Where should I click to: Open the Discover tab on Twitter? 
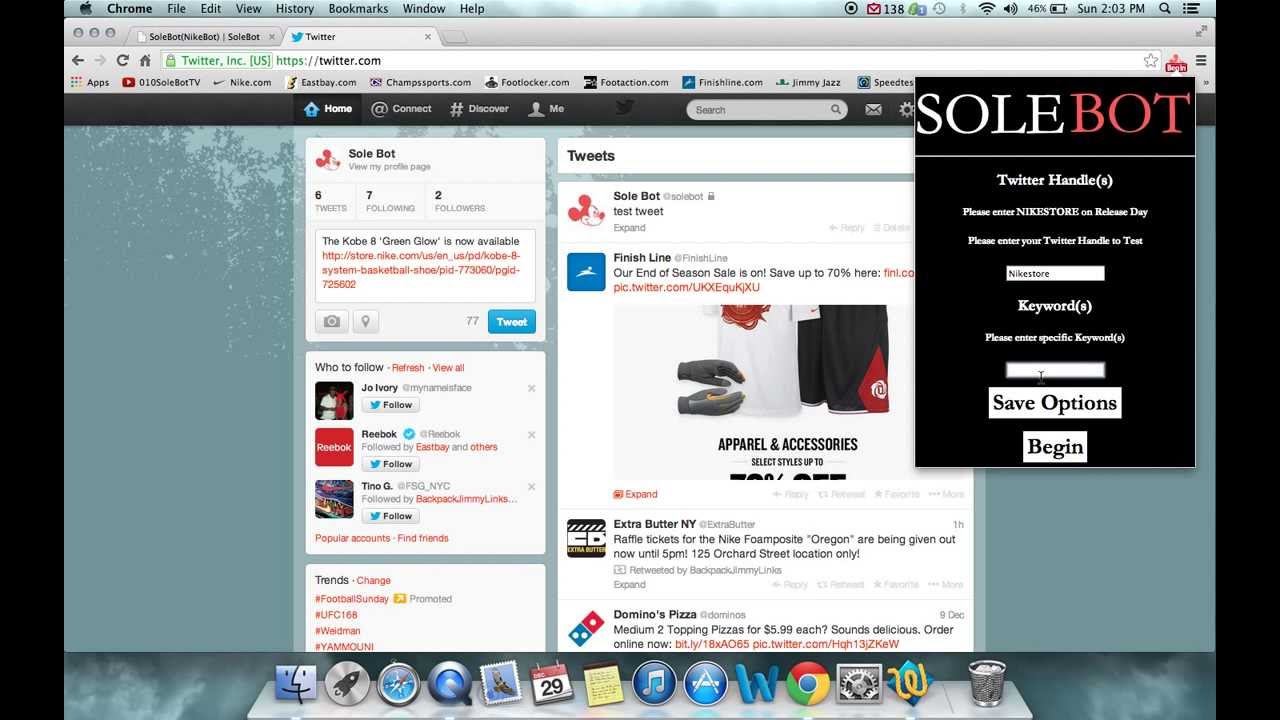coord(479,109)
